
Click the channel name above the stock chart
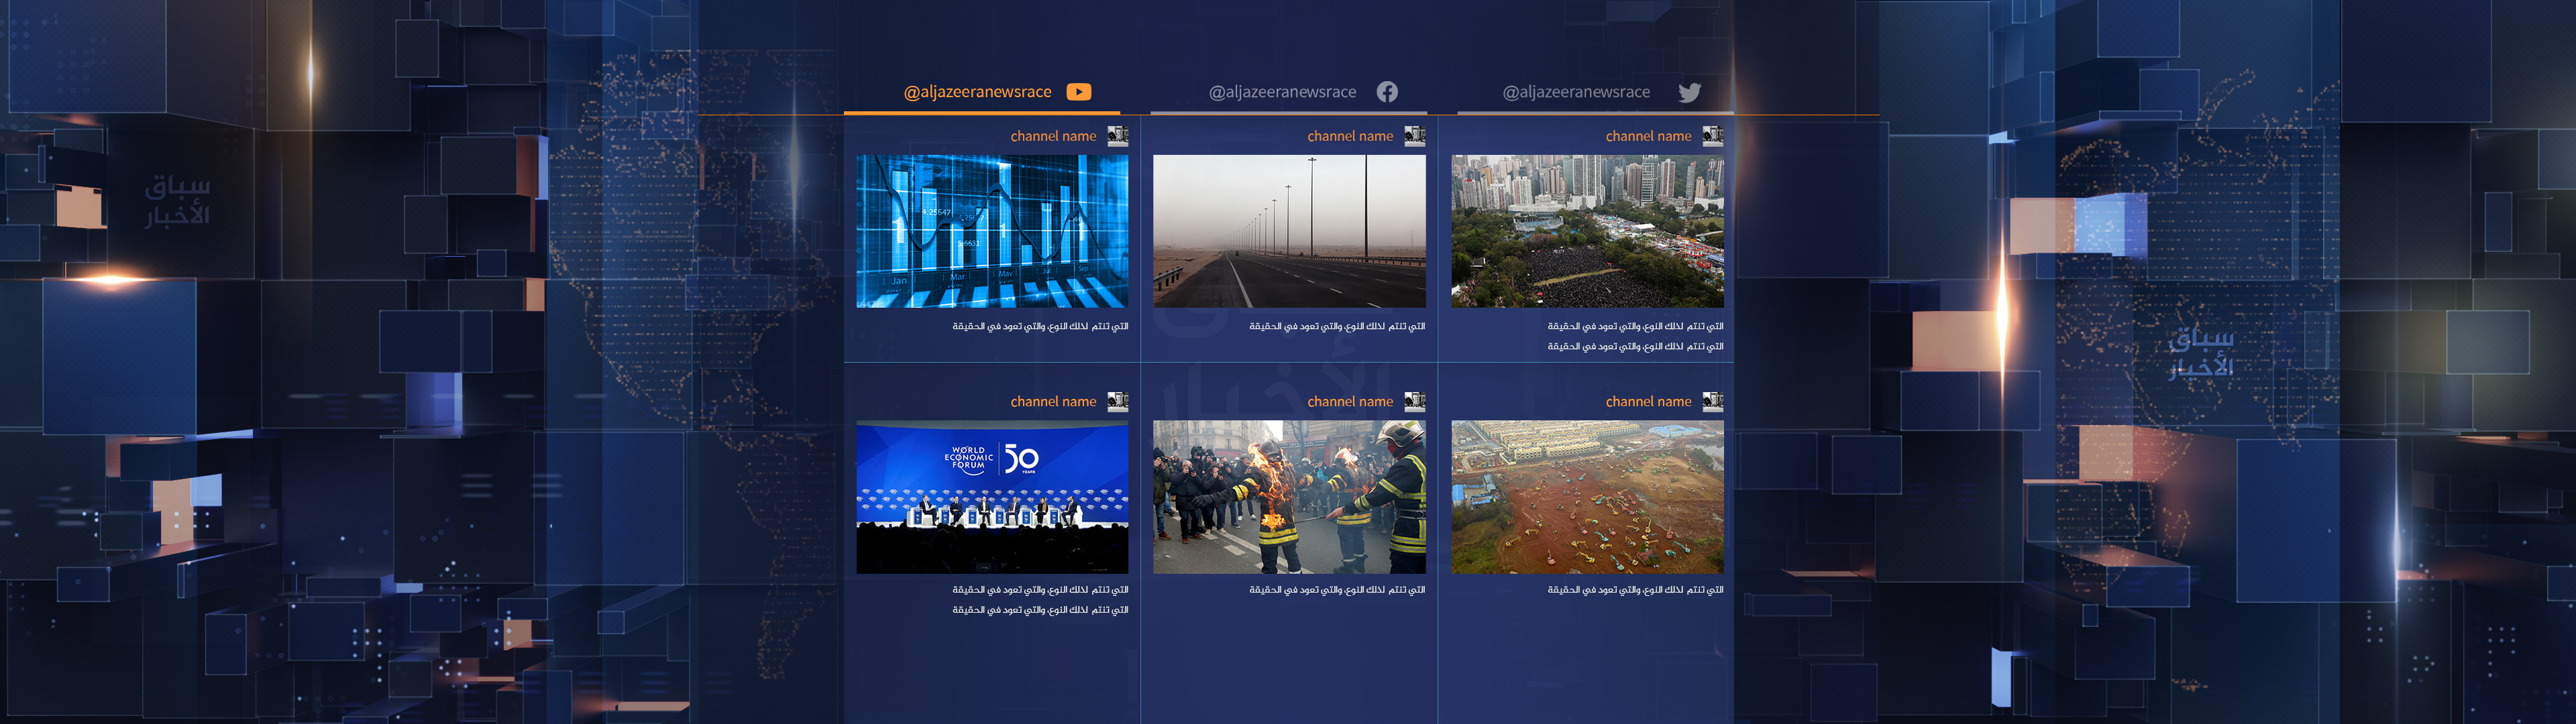point(1053,136)
